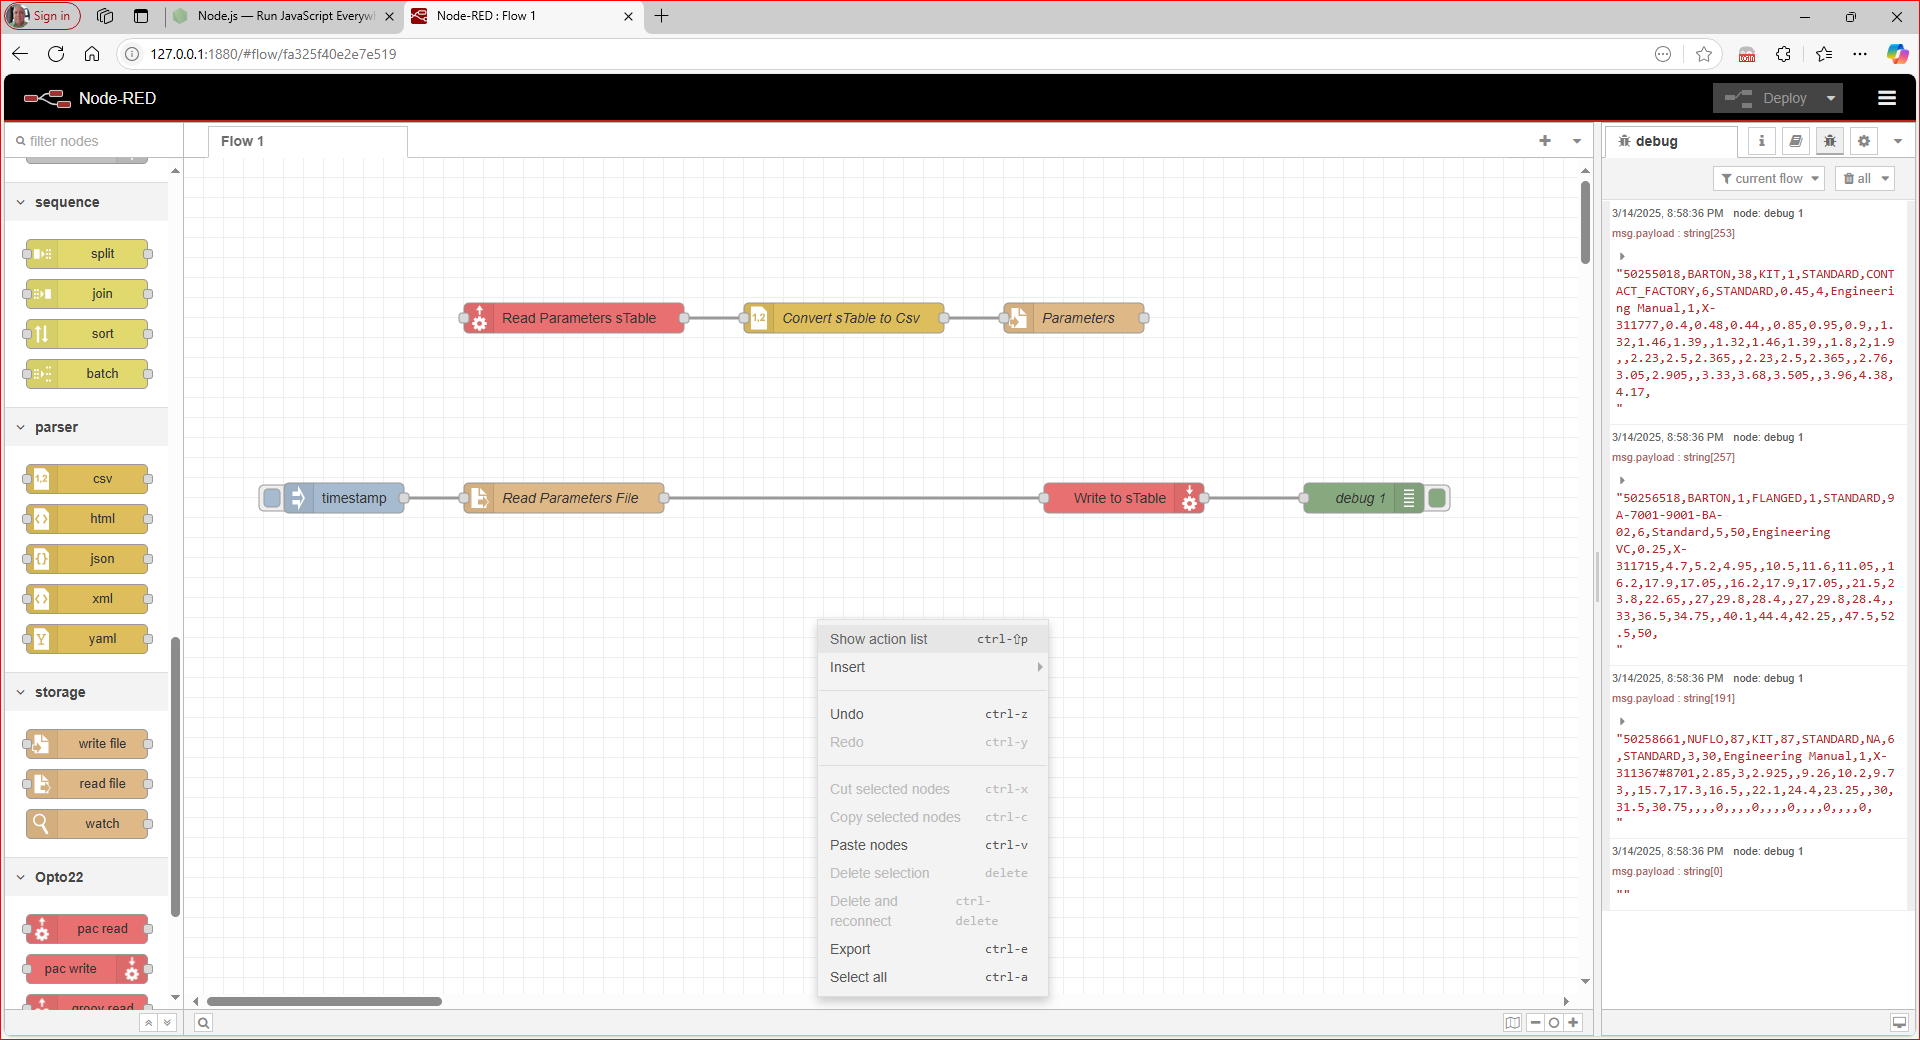Trigger the timestamp inject node button
The image size is (1920, 1040).
271,498
